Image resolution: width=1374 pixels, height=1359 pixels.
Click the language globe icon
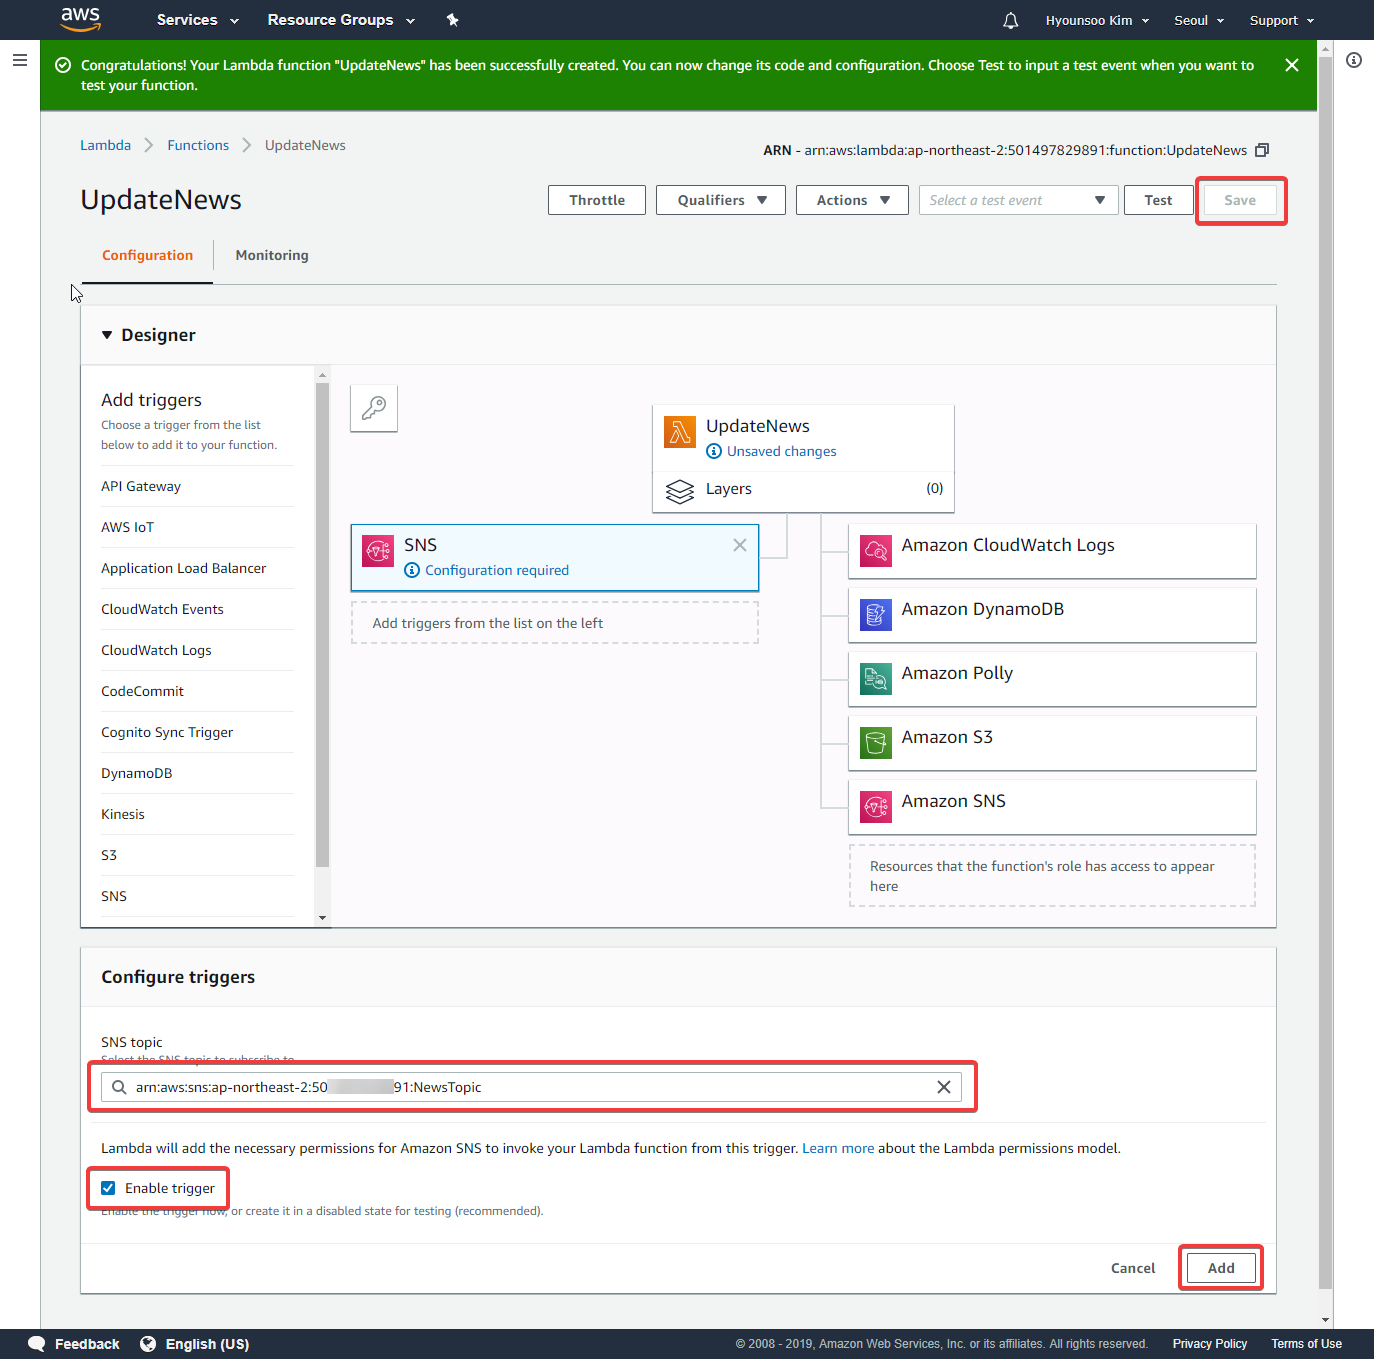(148, 1343)
